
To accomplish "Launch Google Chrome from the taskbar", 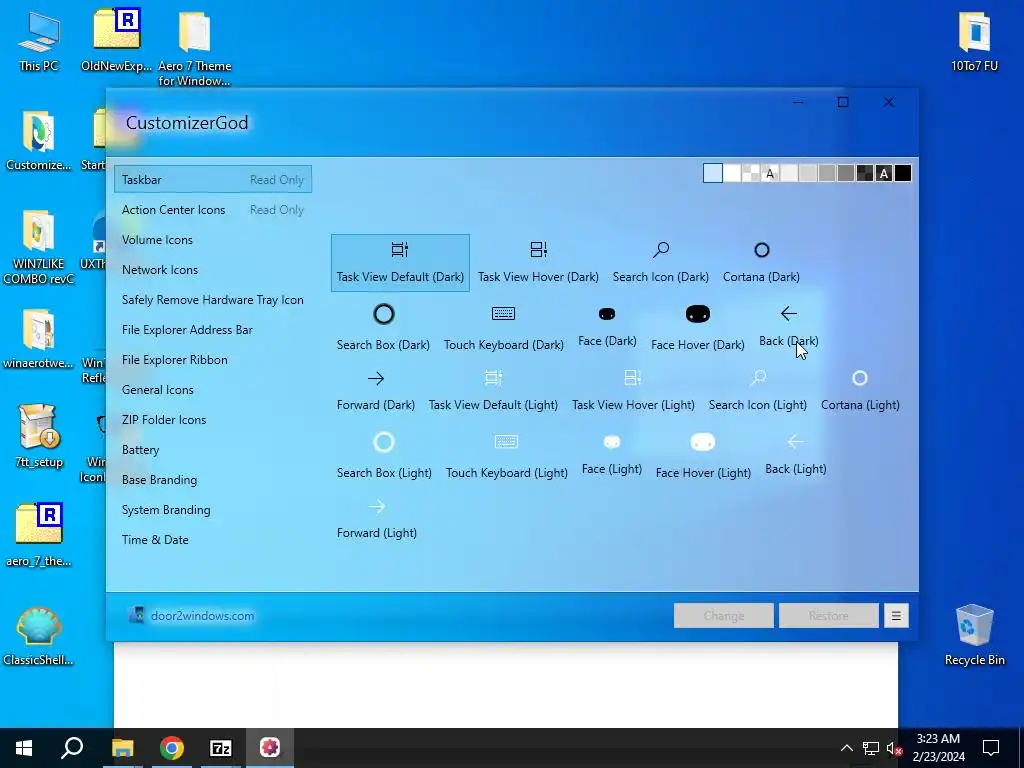I will pyautogui.click(x=172, y=748).
